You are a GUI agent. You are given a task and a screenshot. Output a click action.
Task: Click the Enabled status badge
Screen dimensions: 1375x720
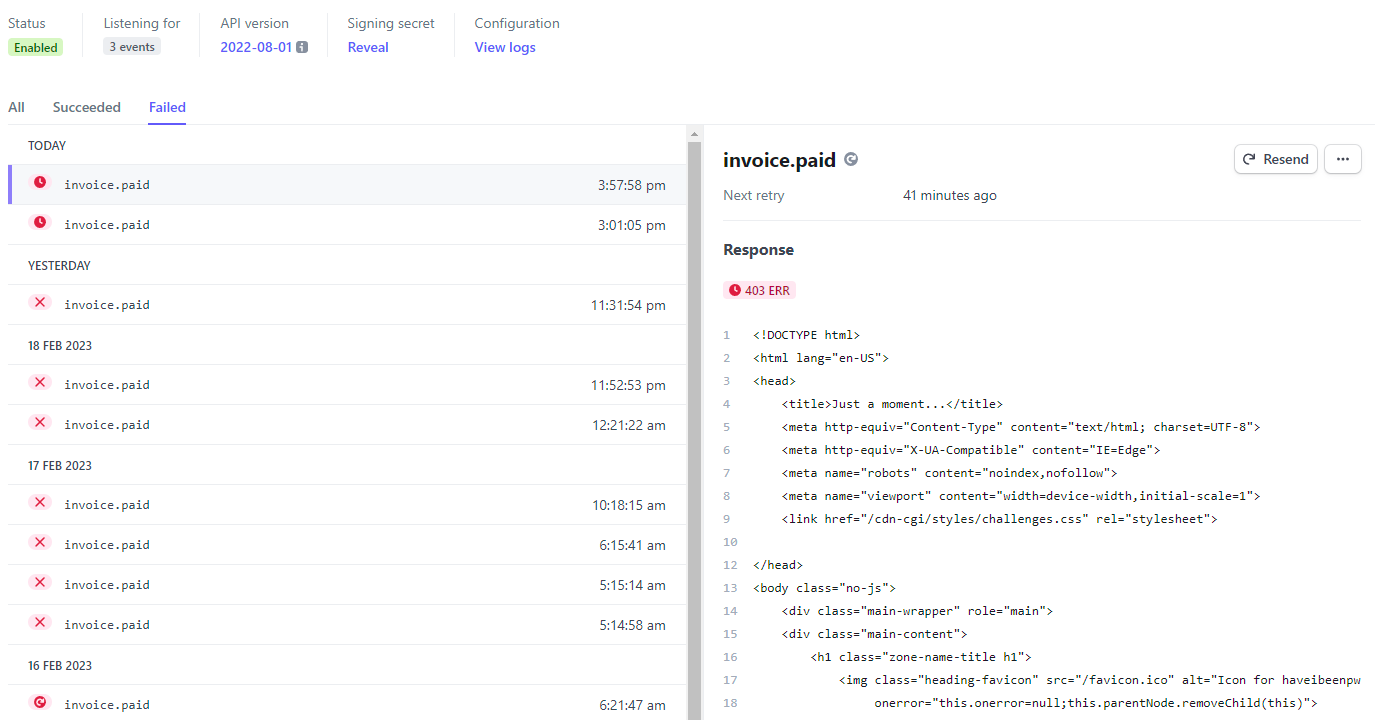pos(36,47)
